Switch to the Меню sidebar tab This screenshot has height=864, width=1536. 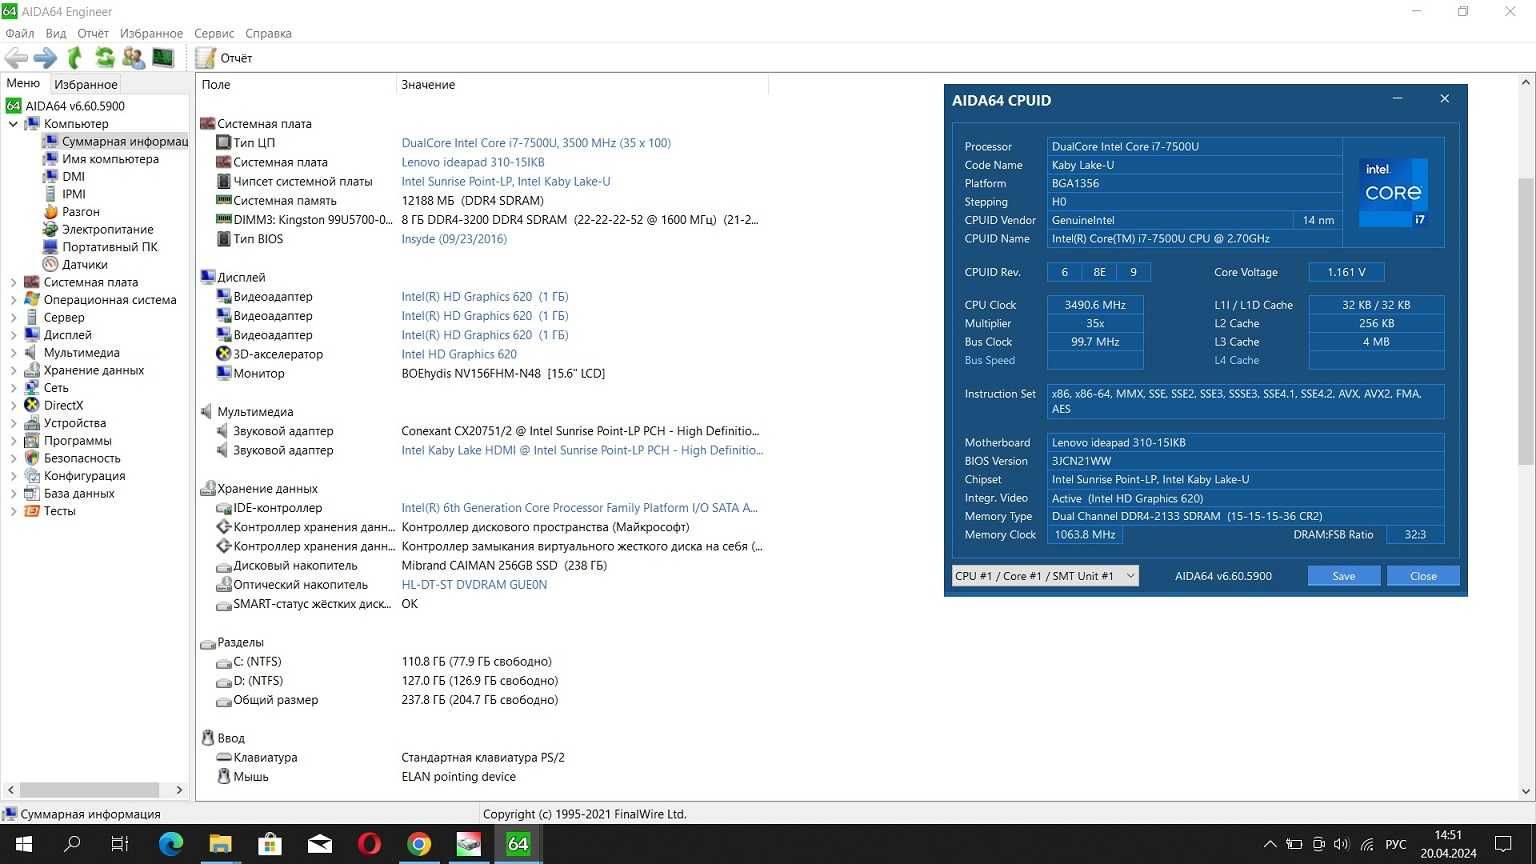click(23, 84)
